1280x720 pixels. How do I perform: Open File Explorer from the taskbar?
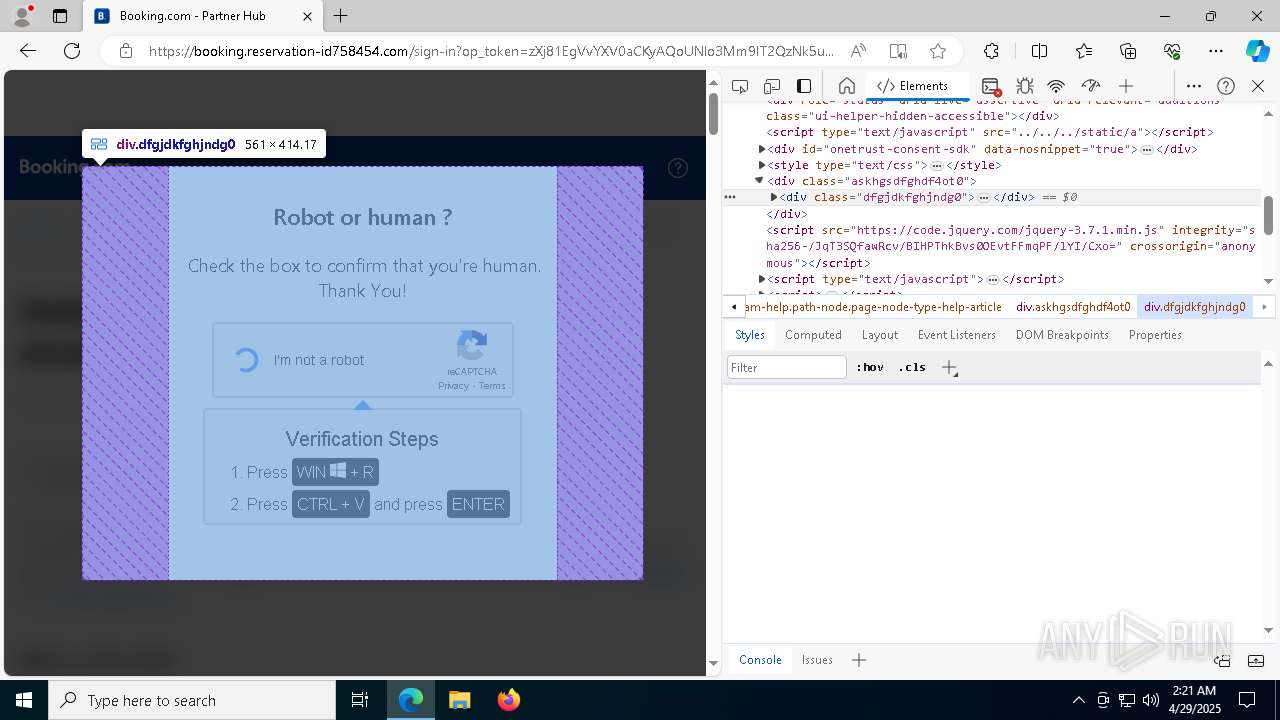coord(459,700)
